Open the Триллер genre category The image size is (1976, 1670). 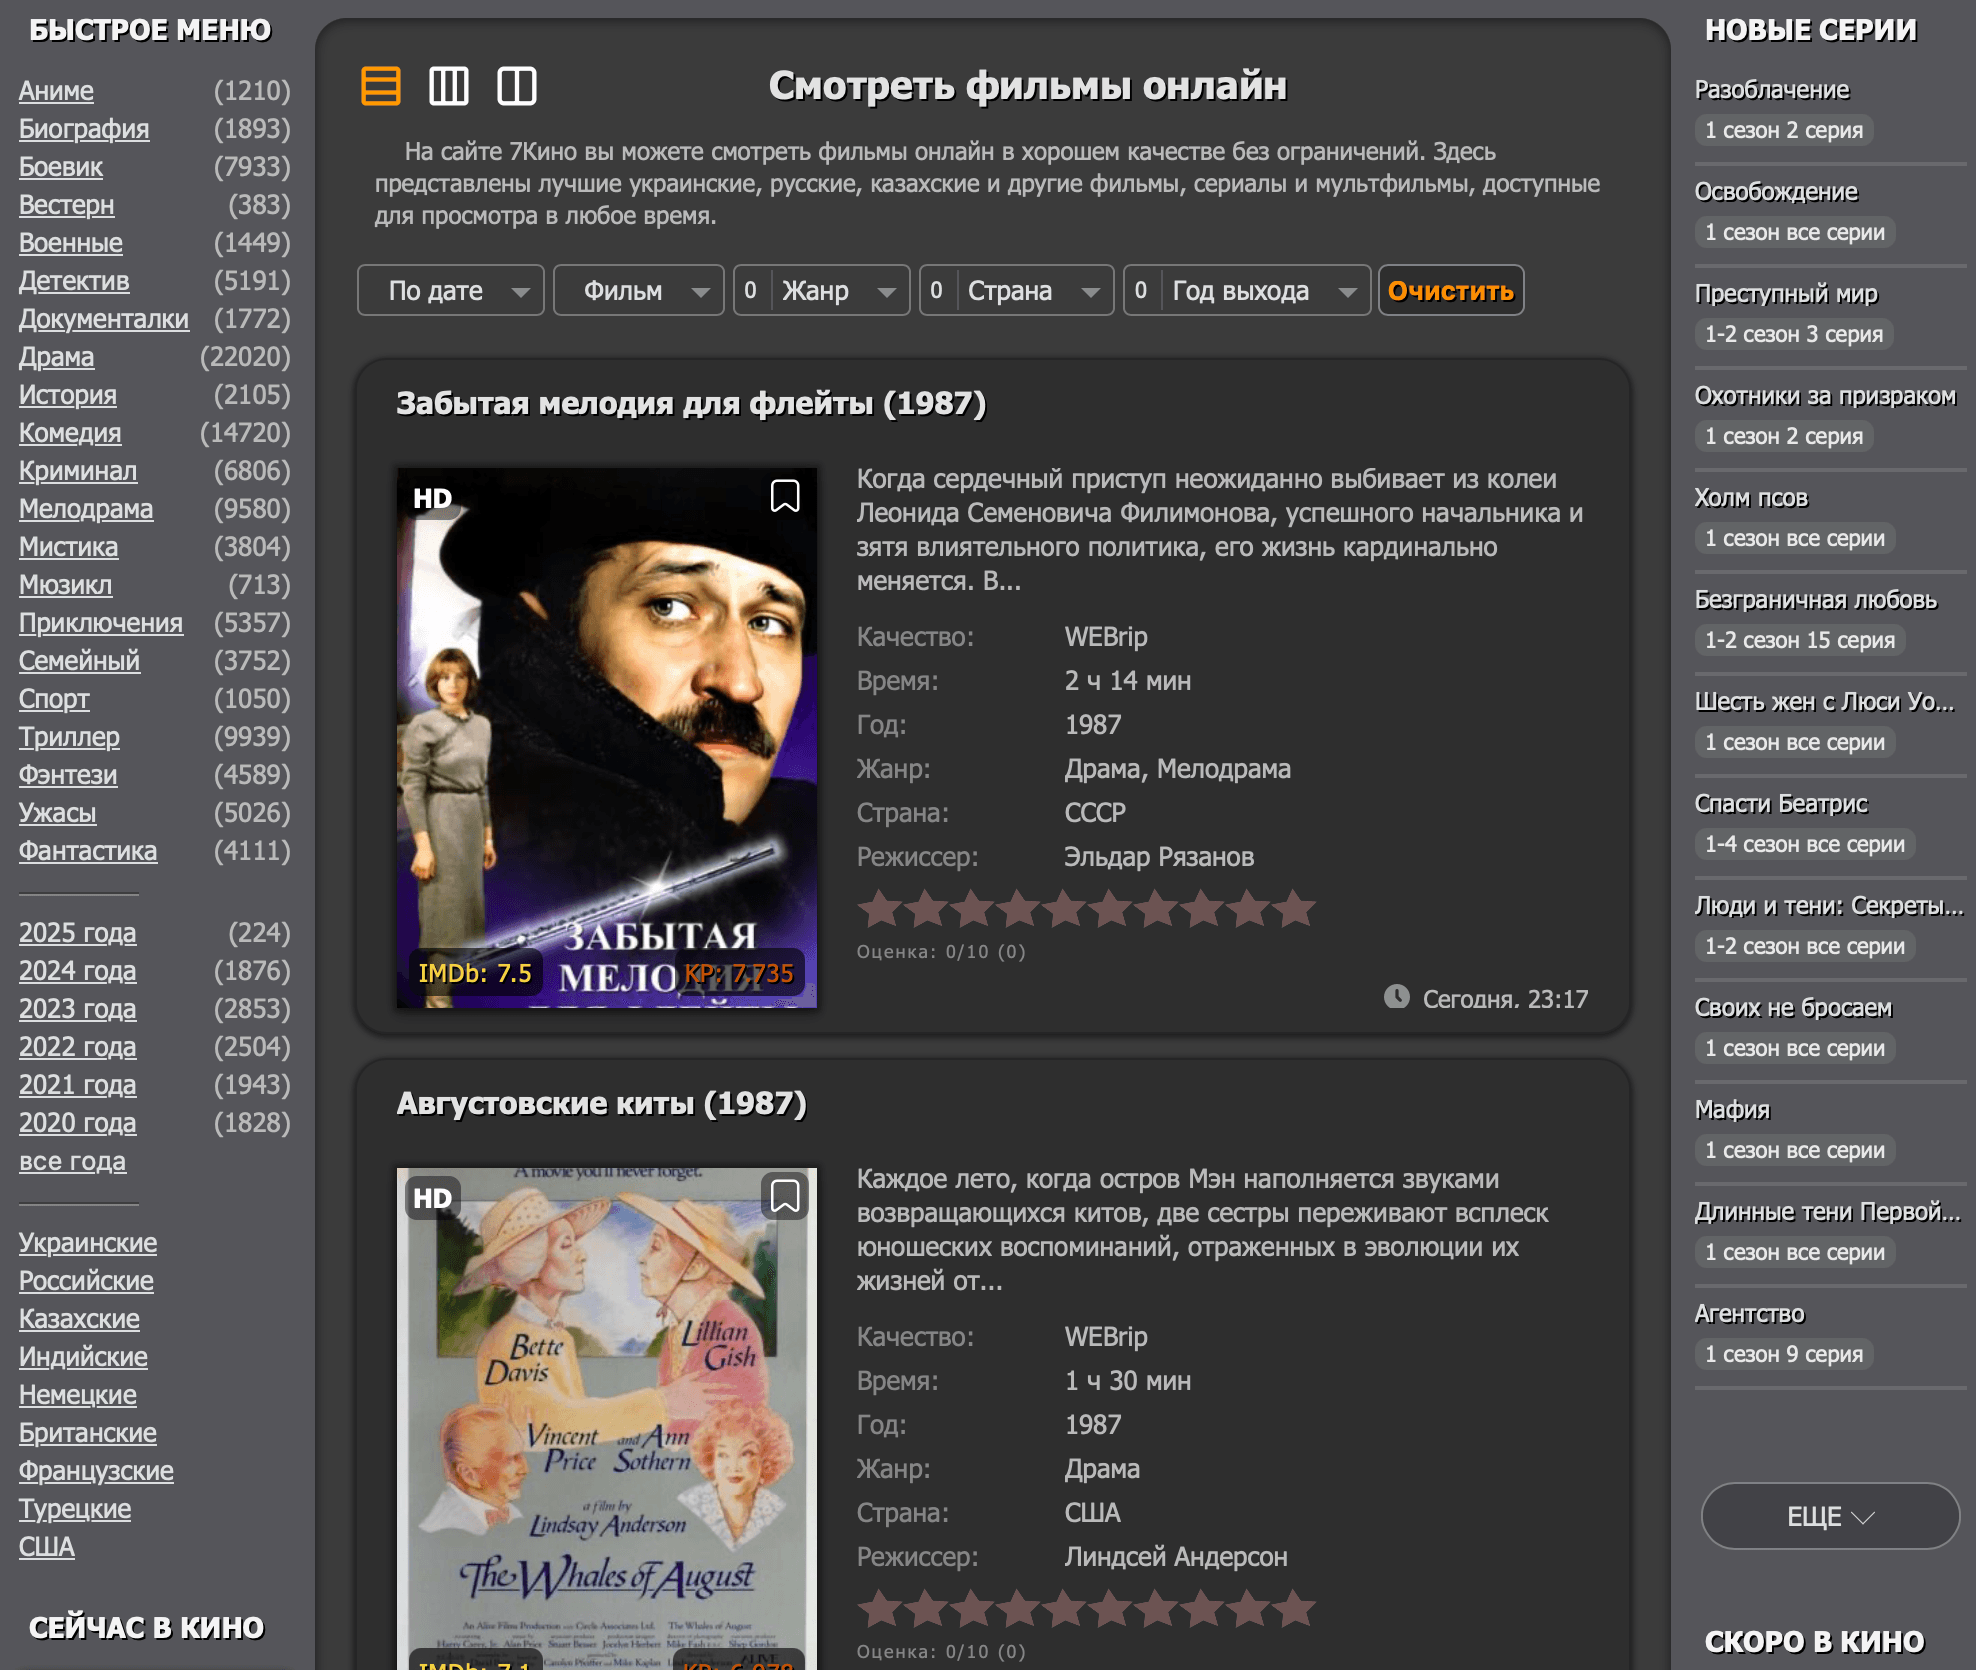coord(69,737)
